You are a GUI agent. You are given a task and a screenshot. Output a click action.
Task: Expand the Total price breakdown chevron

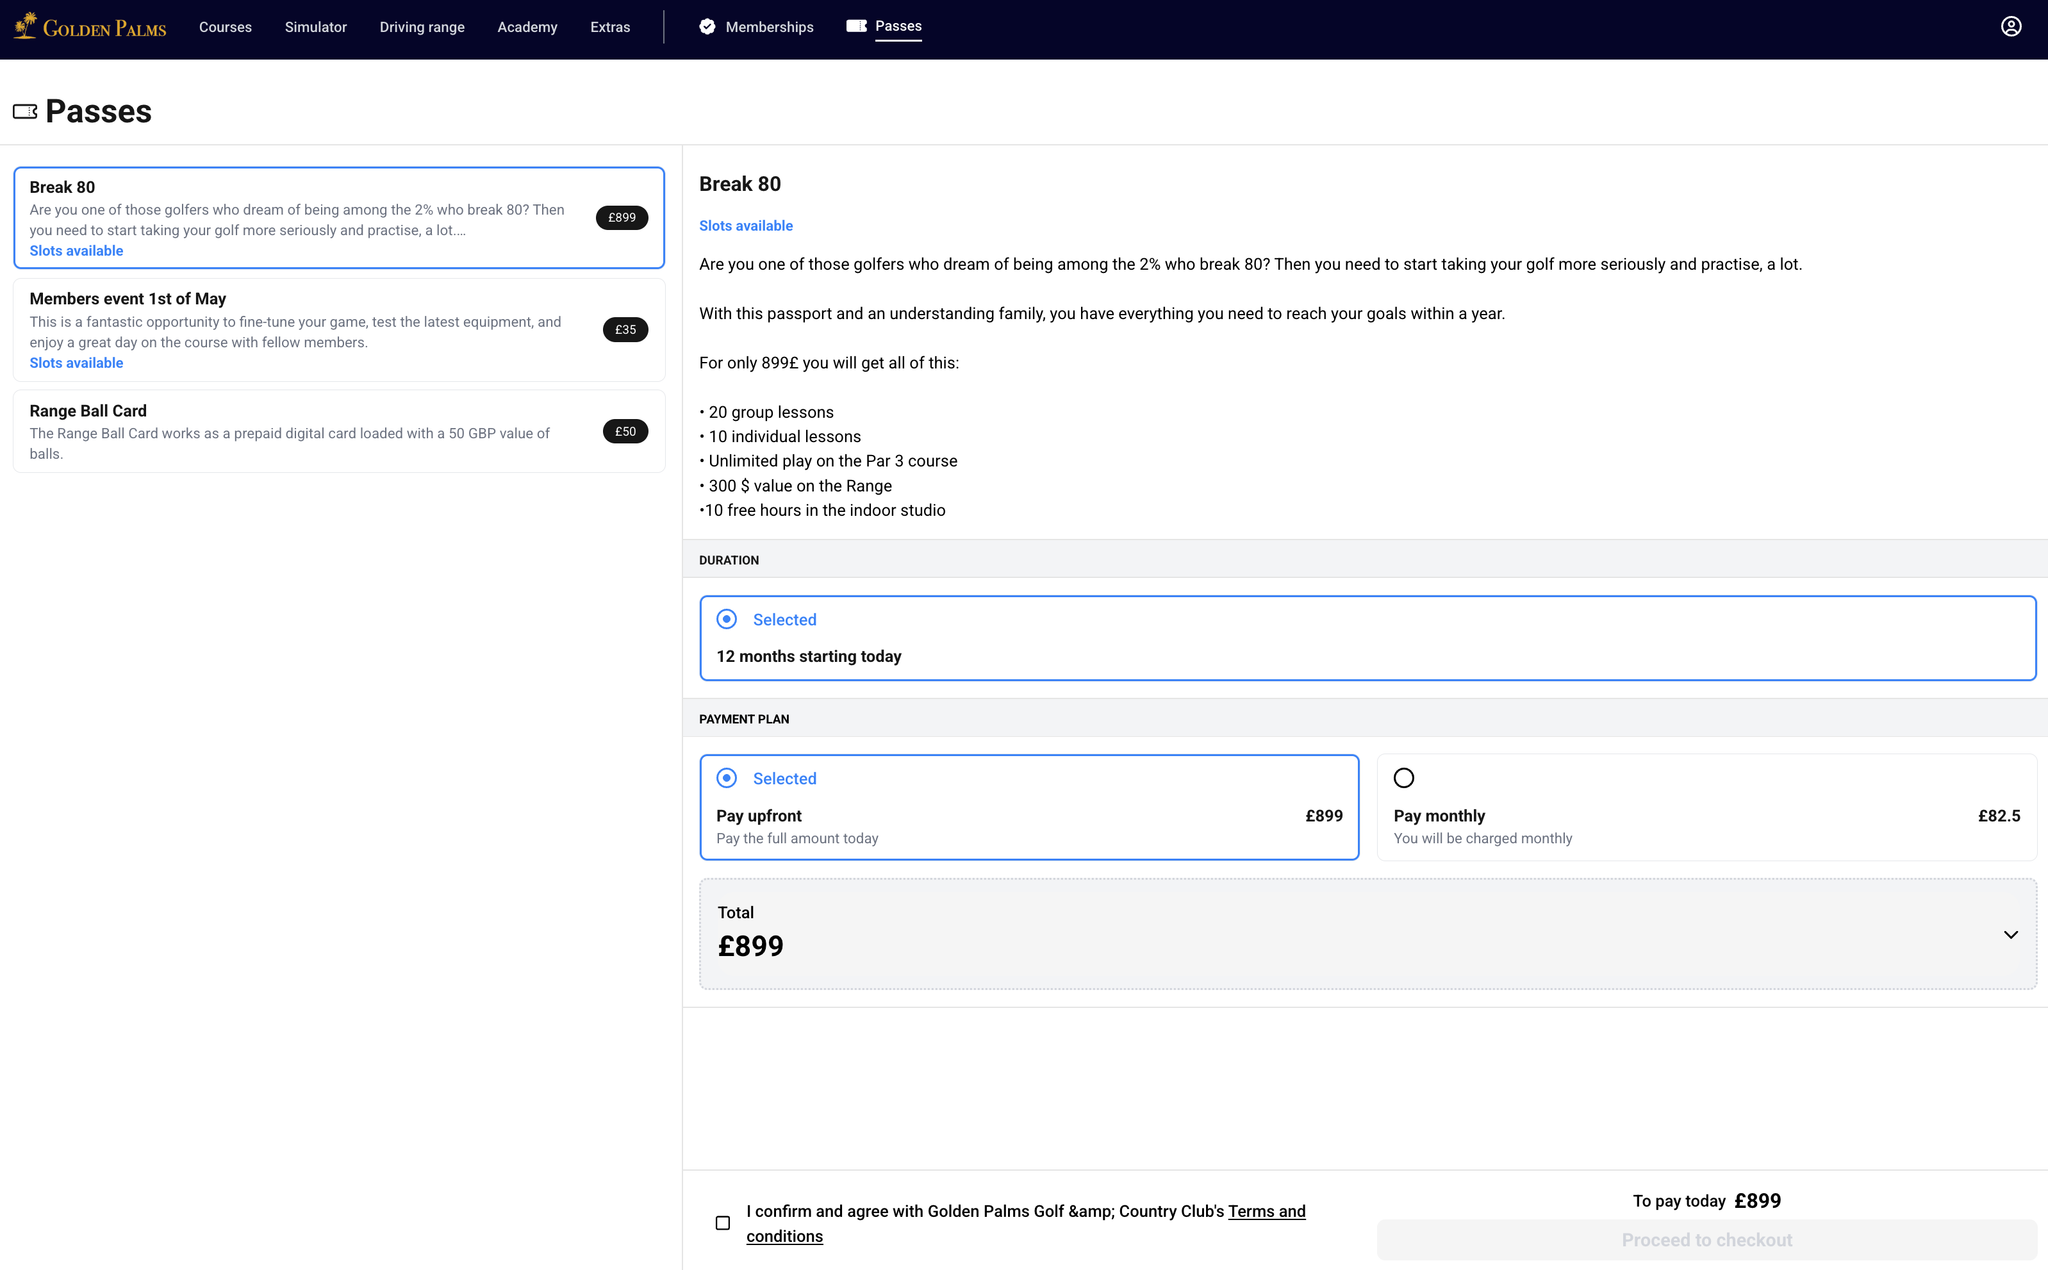2010,935
